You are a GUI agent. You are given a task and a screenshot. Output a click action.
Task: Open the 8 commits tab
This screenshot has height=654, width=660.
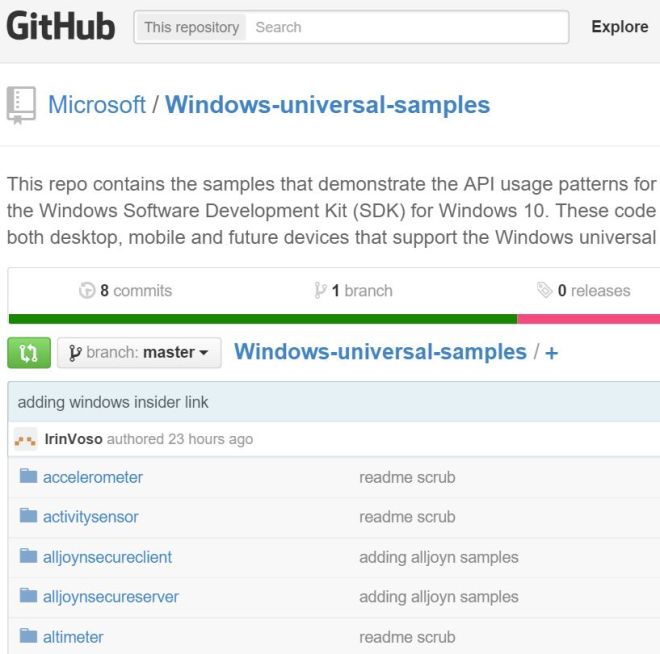(125, 291)
